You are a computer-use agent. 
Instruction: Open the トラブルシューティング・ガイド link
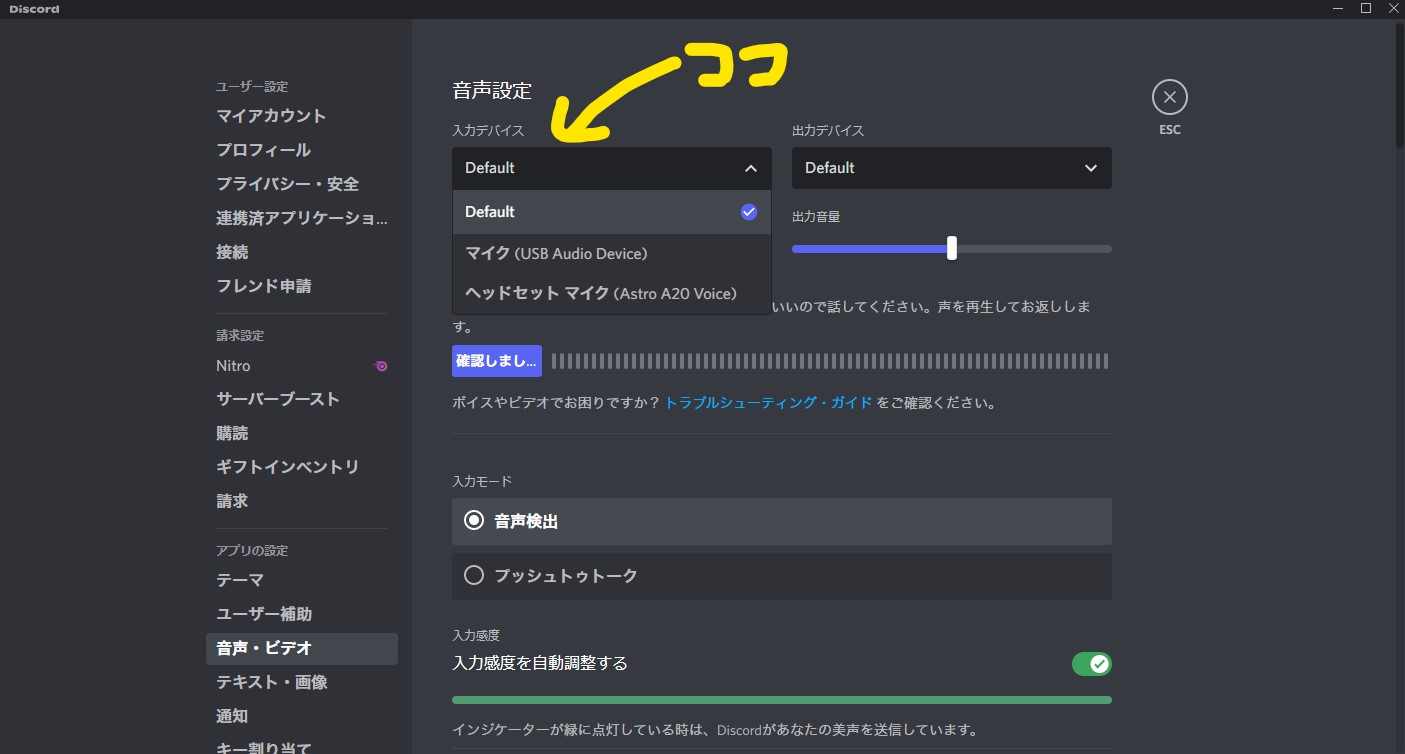coord(769,403)
